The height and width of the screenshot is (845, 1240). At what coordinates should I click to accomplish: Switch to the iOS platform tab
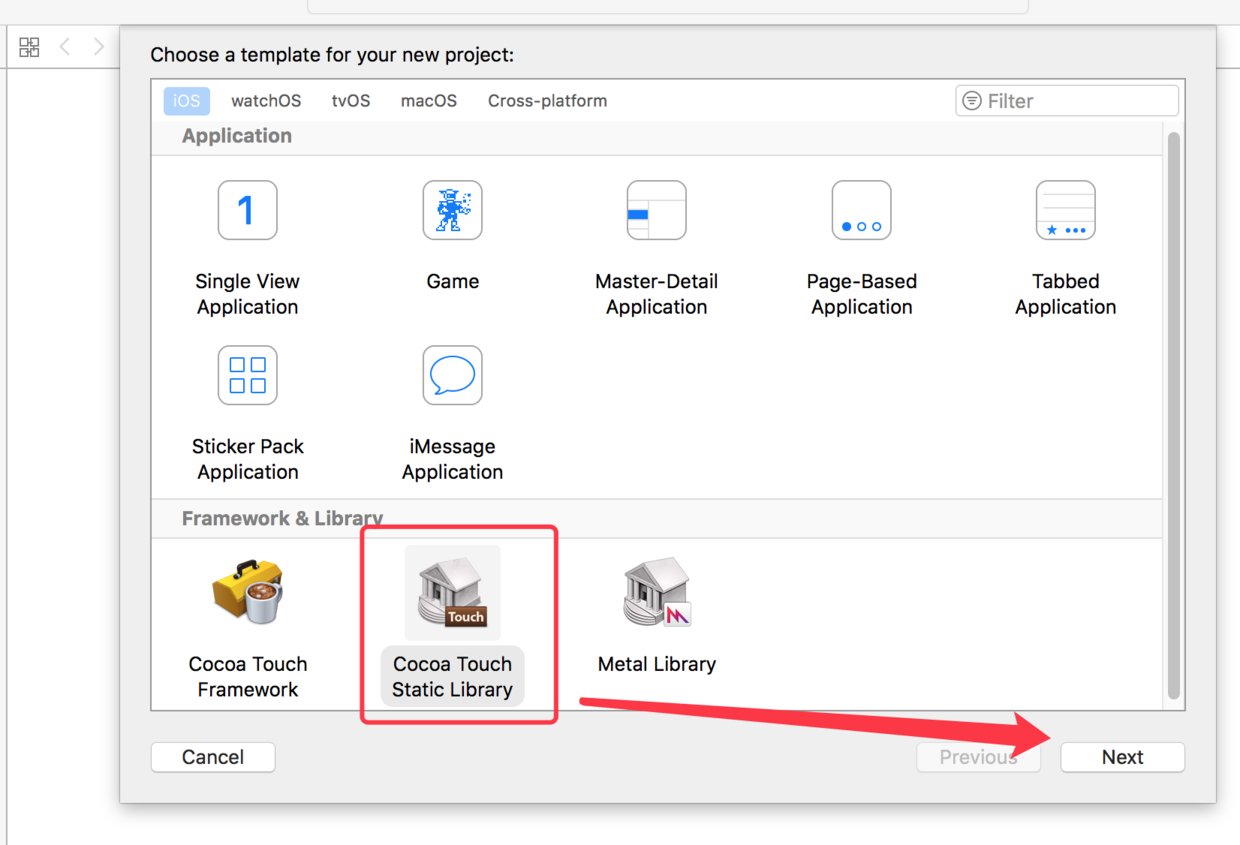[x=186, y=101]
